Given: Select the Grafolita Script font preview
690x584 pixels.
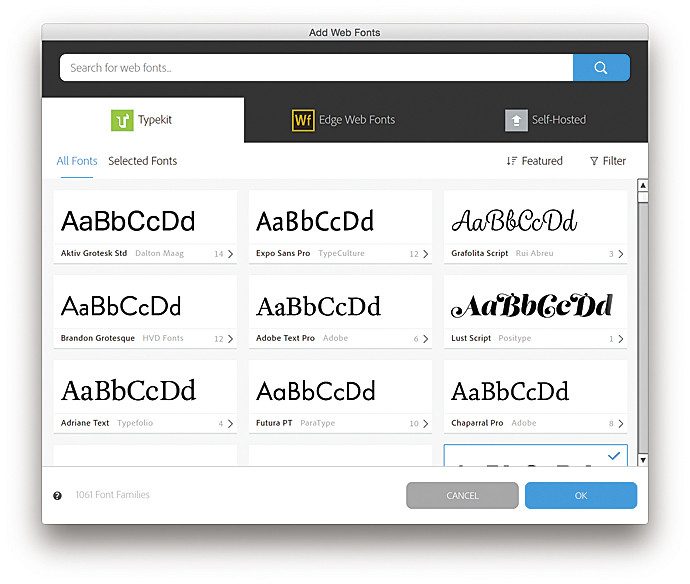Looking at the screenshot, I should coord(536,218).
